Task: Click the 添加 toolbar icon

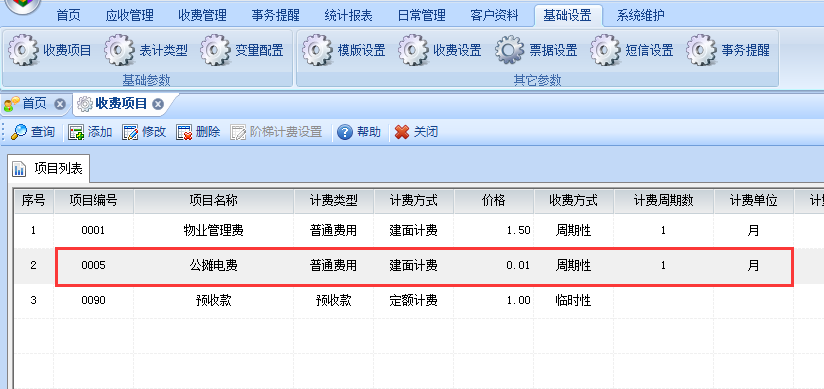Action: pos(76,132)
